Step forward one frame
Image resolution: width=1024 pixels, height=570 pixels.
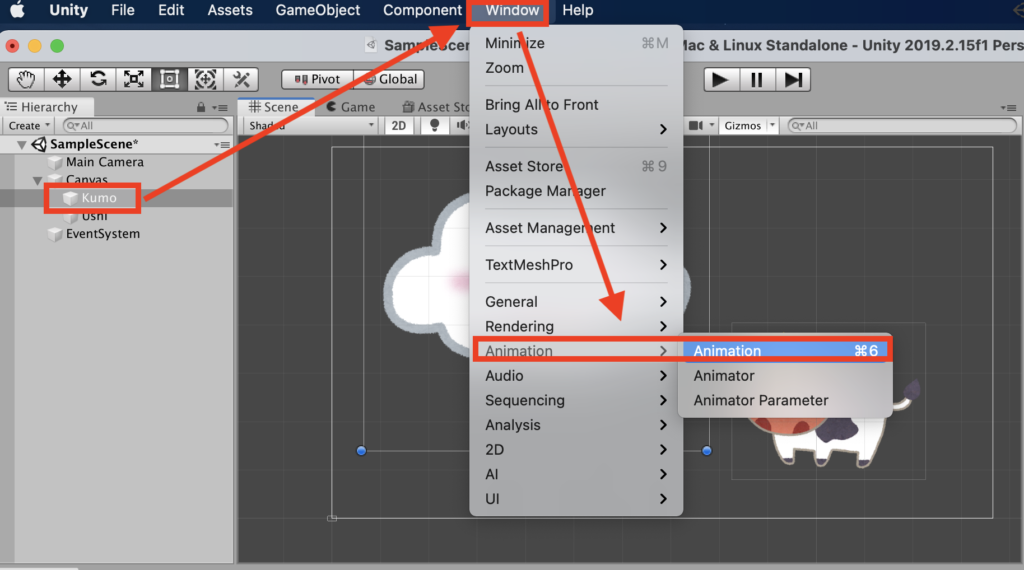793,80
